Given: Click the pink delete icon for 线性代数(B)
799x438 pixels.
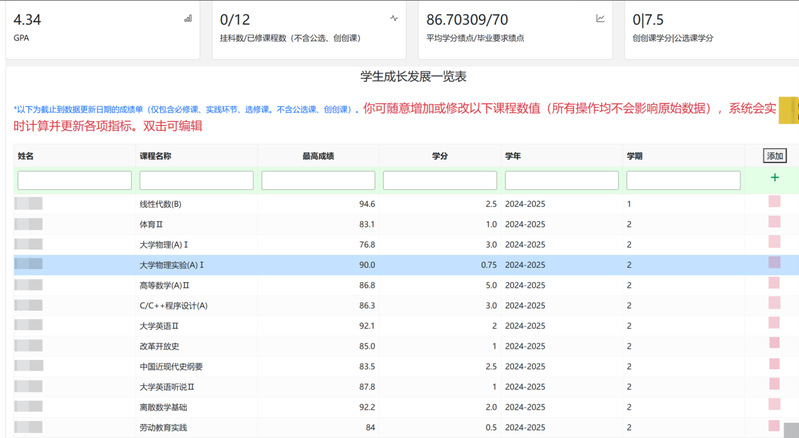Looking at the screenshot, I should tap(774, 203).
